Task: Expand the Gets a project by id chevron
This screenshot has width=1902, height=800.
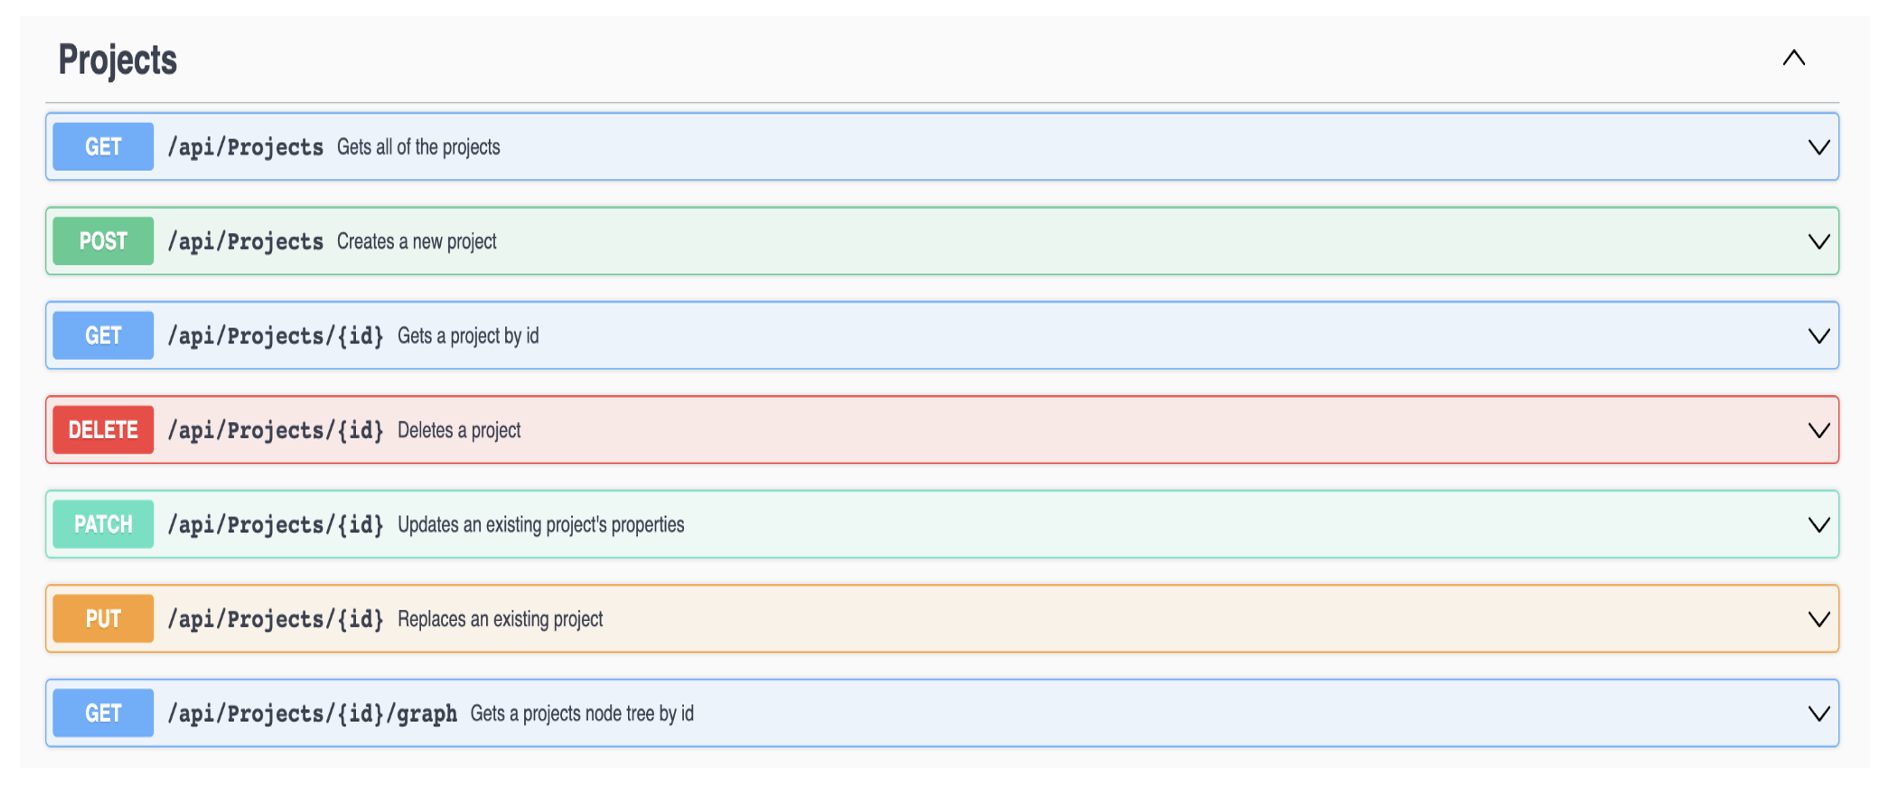Action: pos(1818,336)
